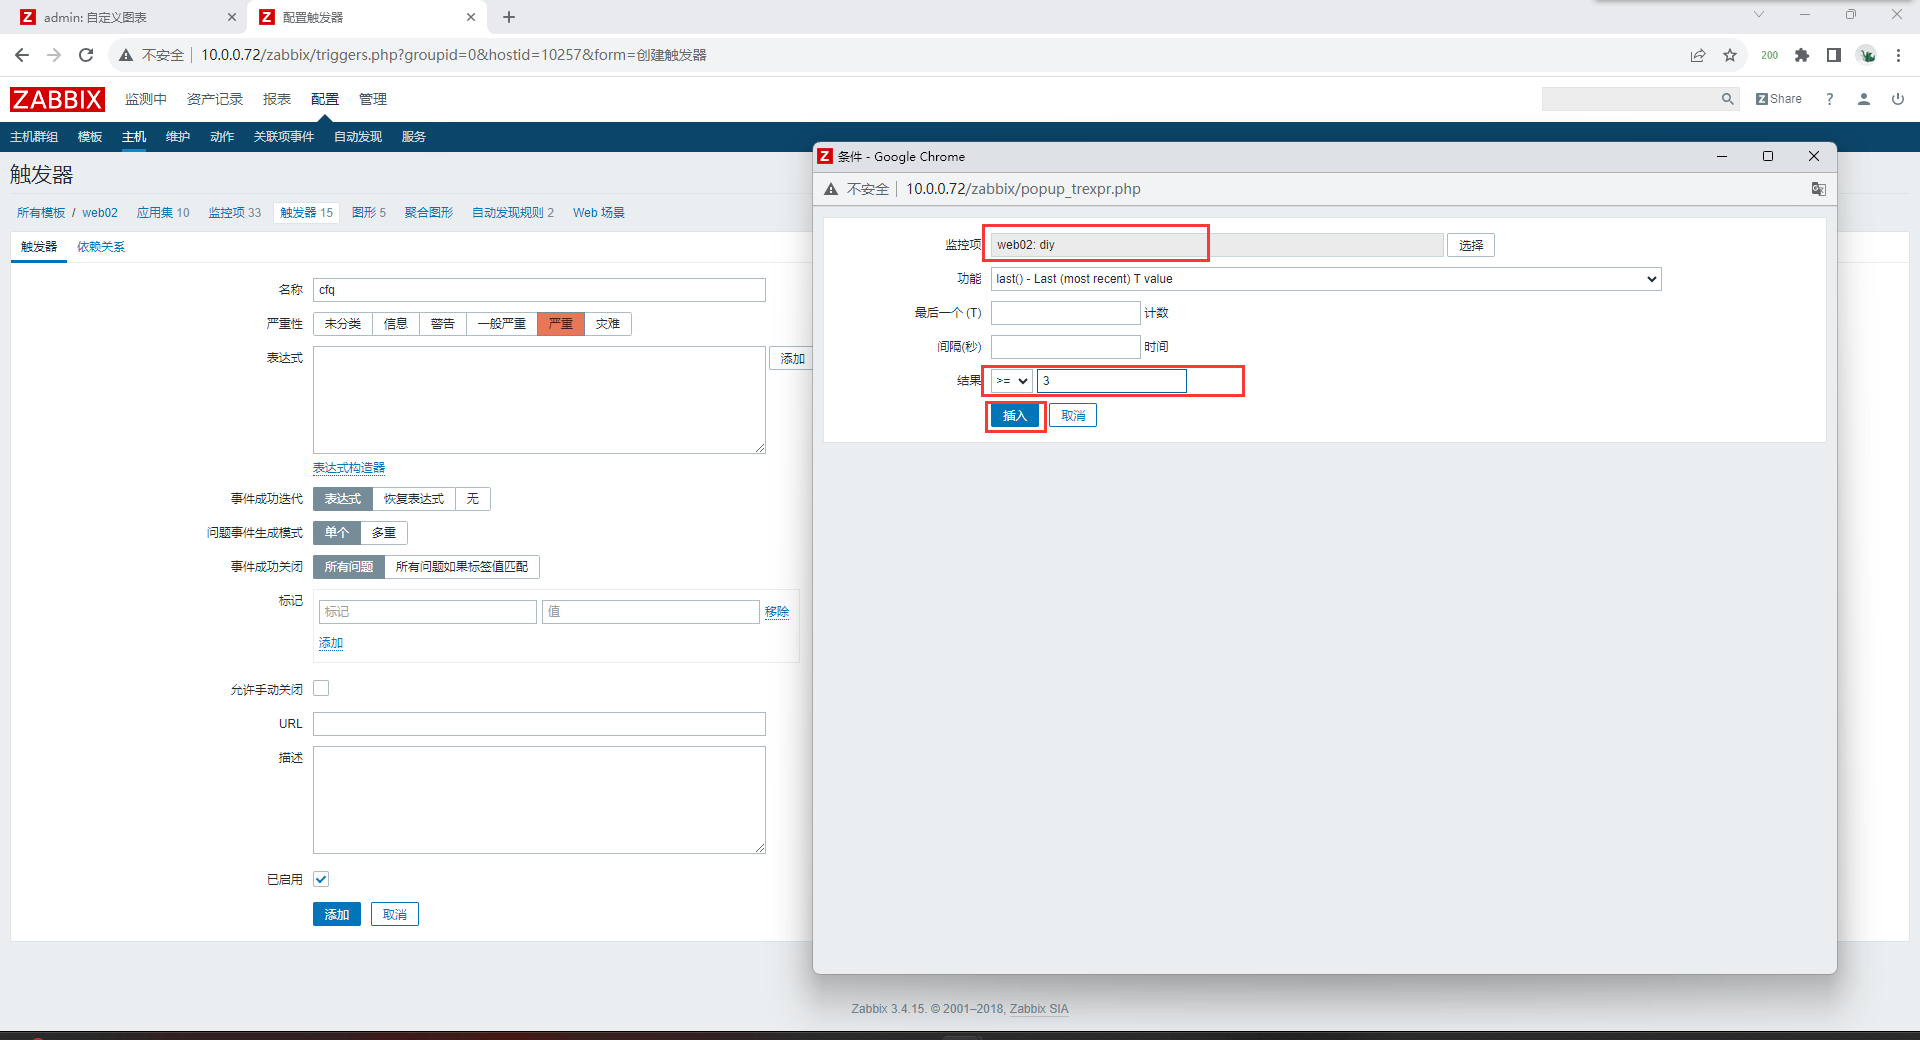Select 信息 severity

396,324
